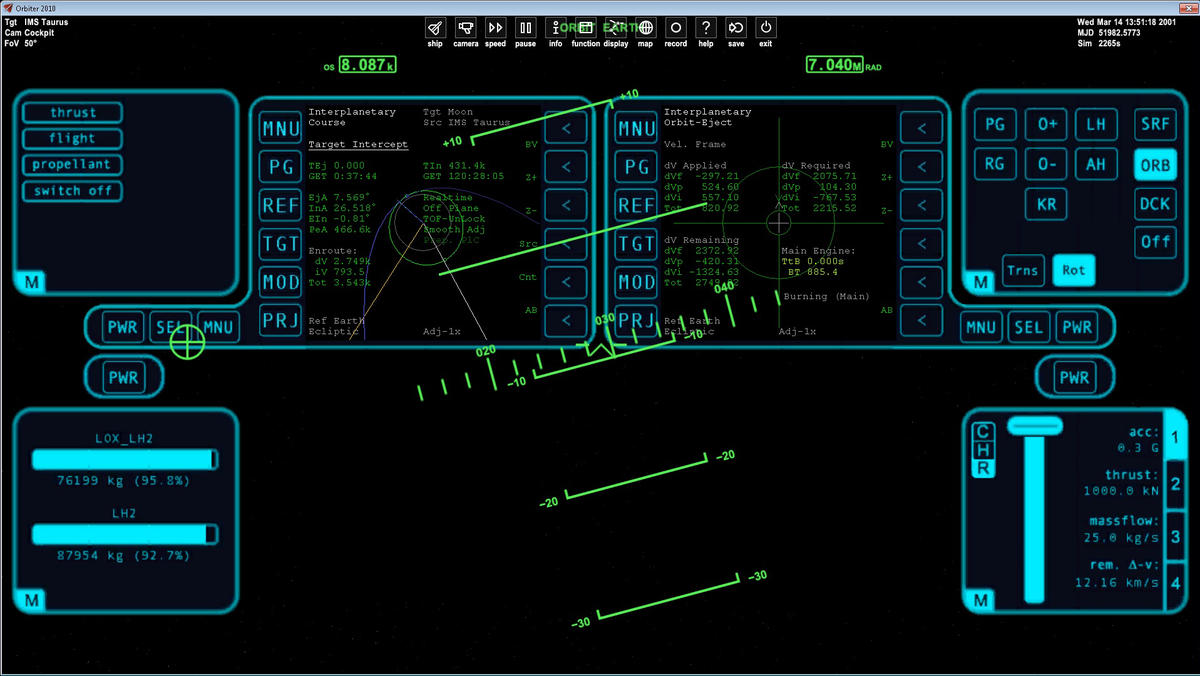Select the flight menu entry
This screenshot has height=676, width=1200.
[72, 139]
